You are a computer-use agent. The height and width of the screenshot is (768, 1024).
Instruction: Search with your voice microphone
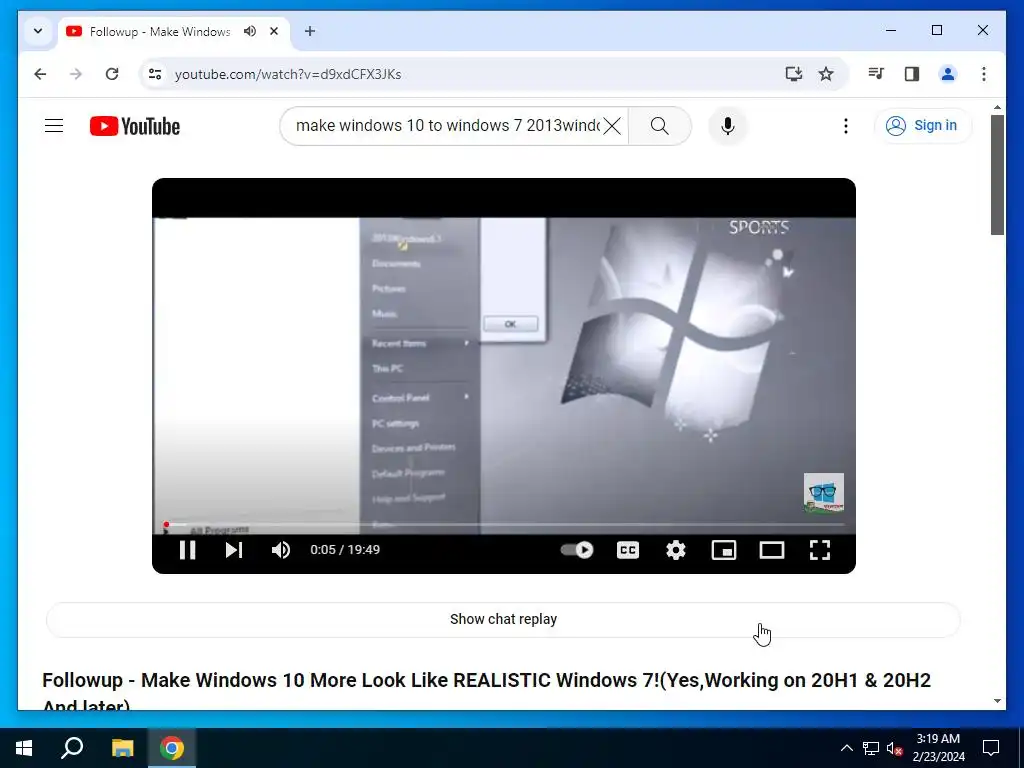click(728, 125)
